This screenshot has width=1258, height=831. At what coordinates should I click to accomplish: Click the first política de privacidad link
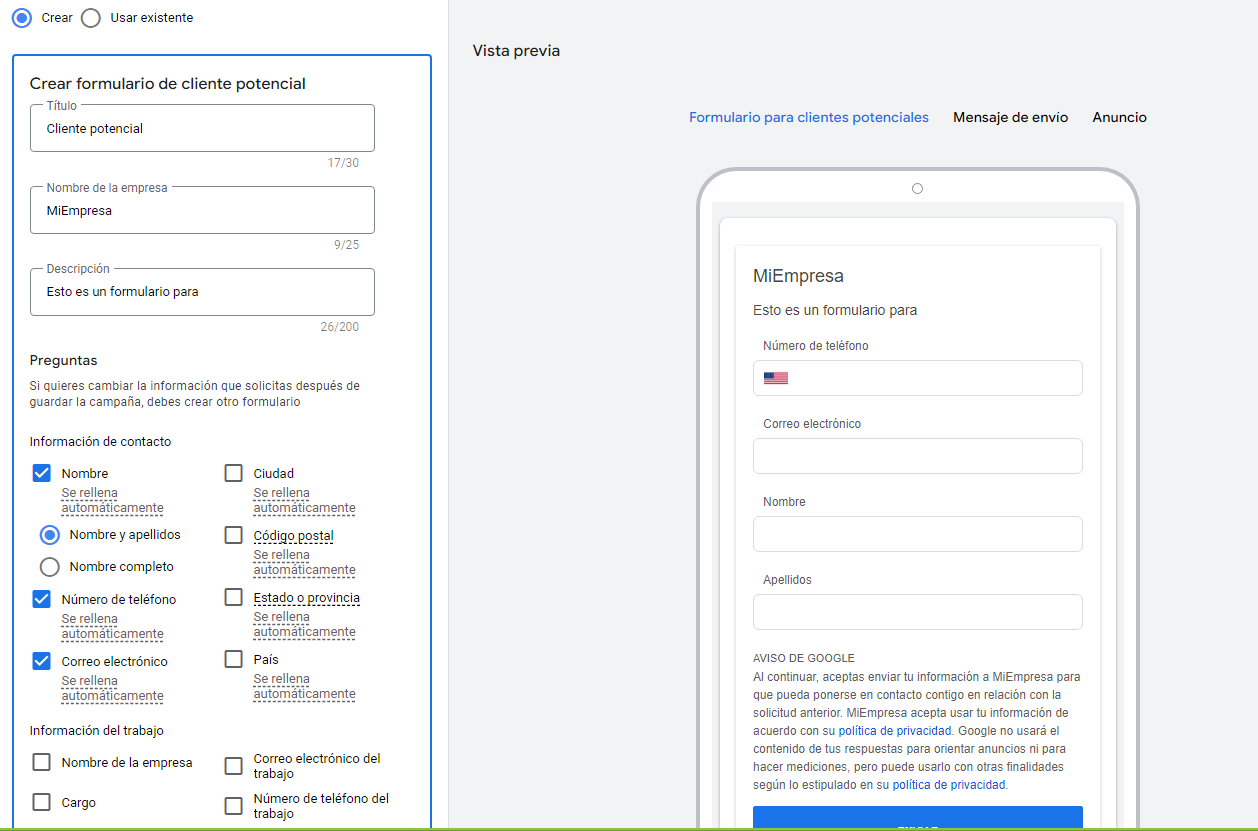click(x=895, y=731)
